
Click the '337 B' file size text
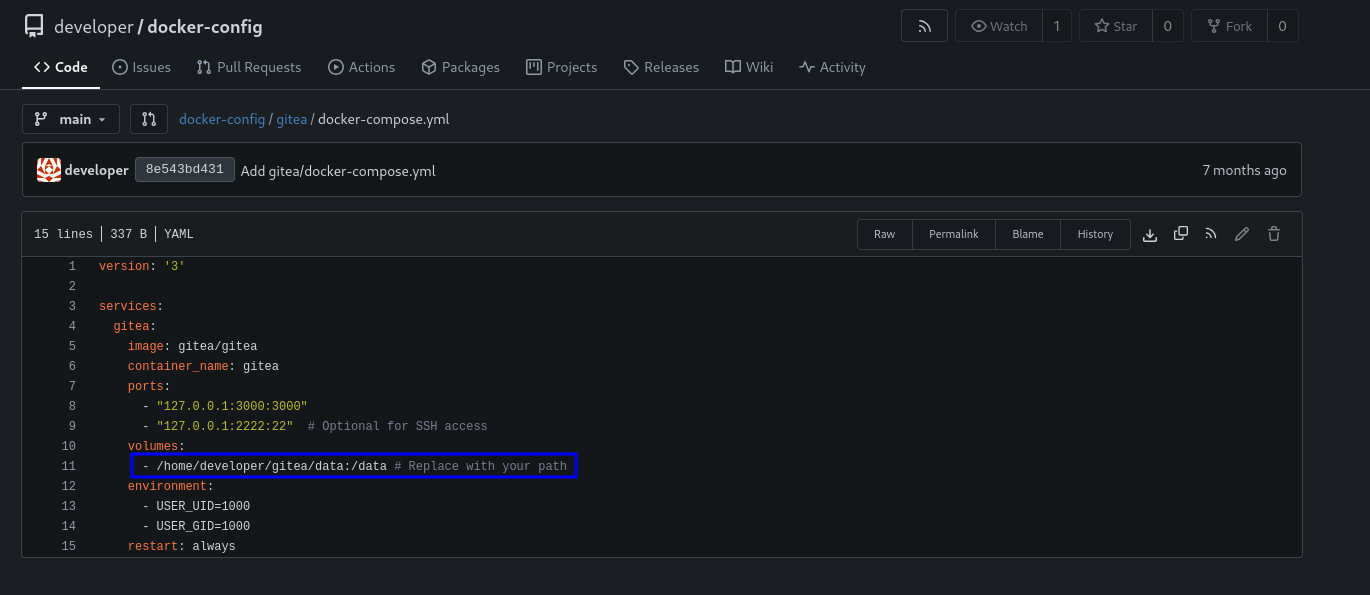pyautogui.click(x=128, y=234)
